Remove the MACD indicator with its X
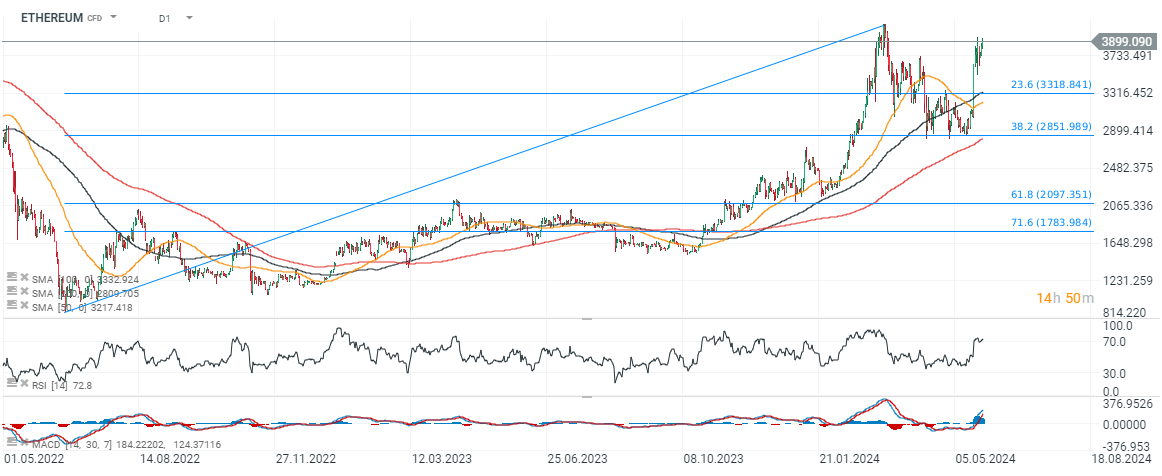Viewport: 1162px width, 476px height. click(24, 443)
